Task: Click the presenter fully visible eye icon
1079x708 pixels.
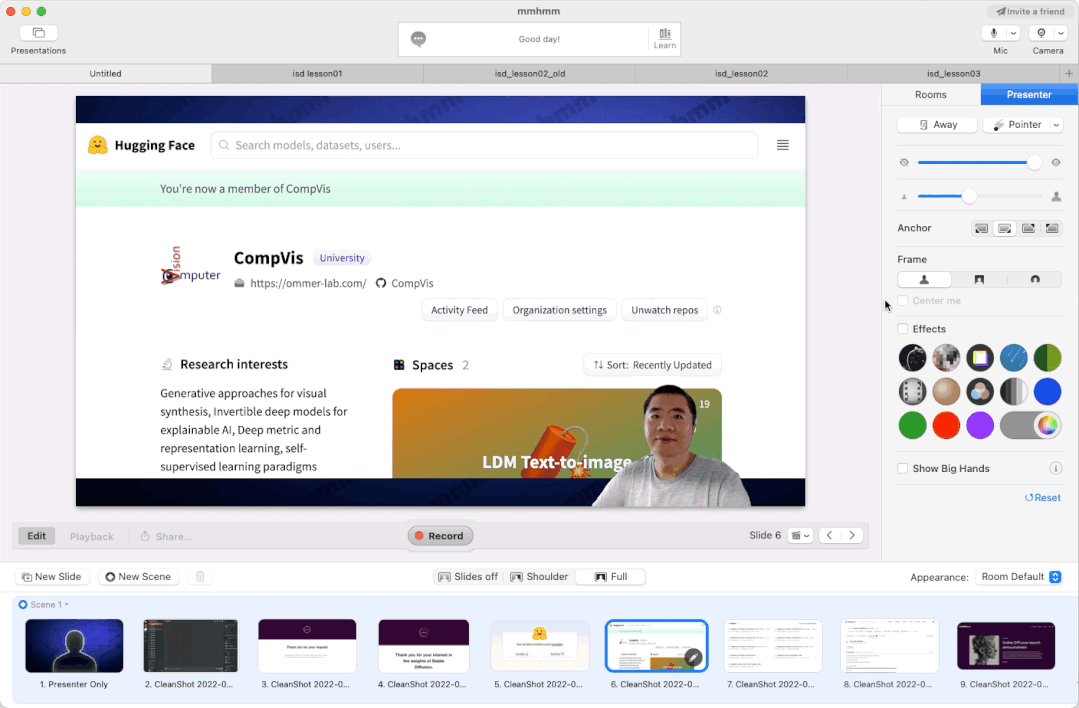Action: pyautogui.click(x=1056, y=162)
